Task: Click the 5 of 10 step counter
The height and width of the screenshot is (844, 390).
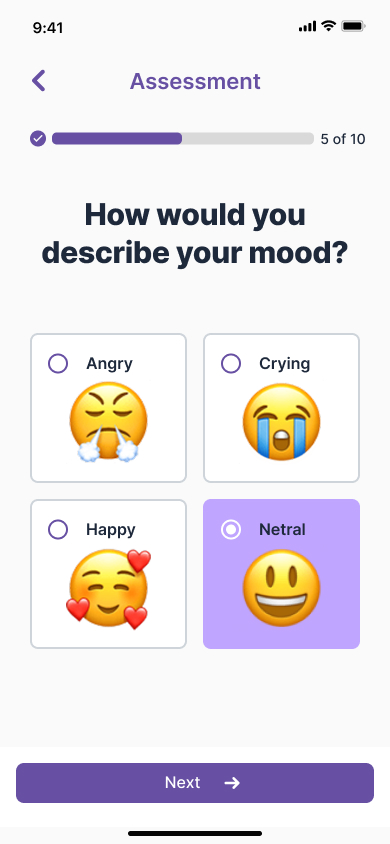Action: (x=343, y=139)
